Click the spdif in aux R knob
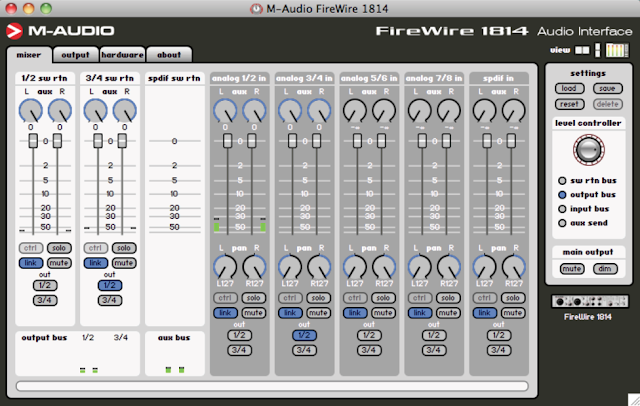The width and height of the screenshot is (640, 406). click(x=514, y=110)
